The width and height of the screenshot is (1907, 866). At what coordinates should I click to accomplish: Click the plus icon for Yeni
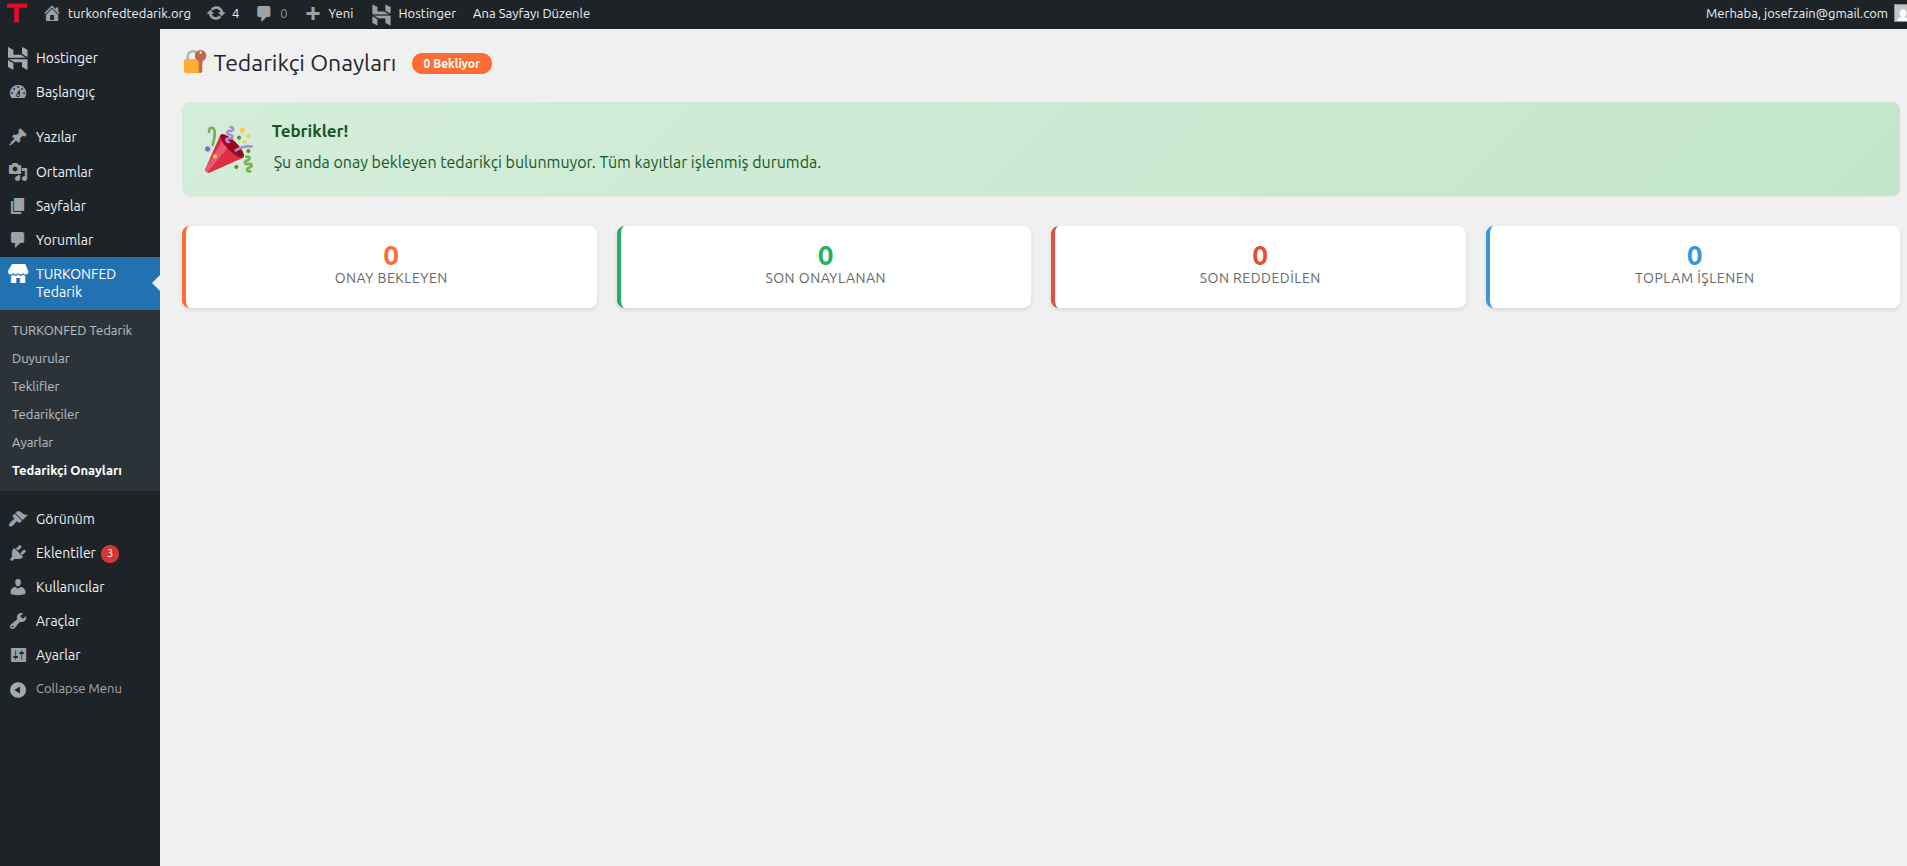tap(313, 13)
